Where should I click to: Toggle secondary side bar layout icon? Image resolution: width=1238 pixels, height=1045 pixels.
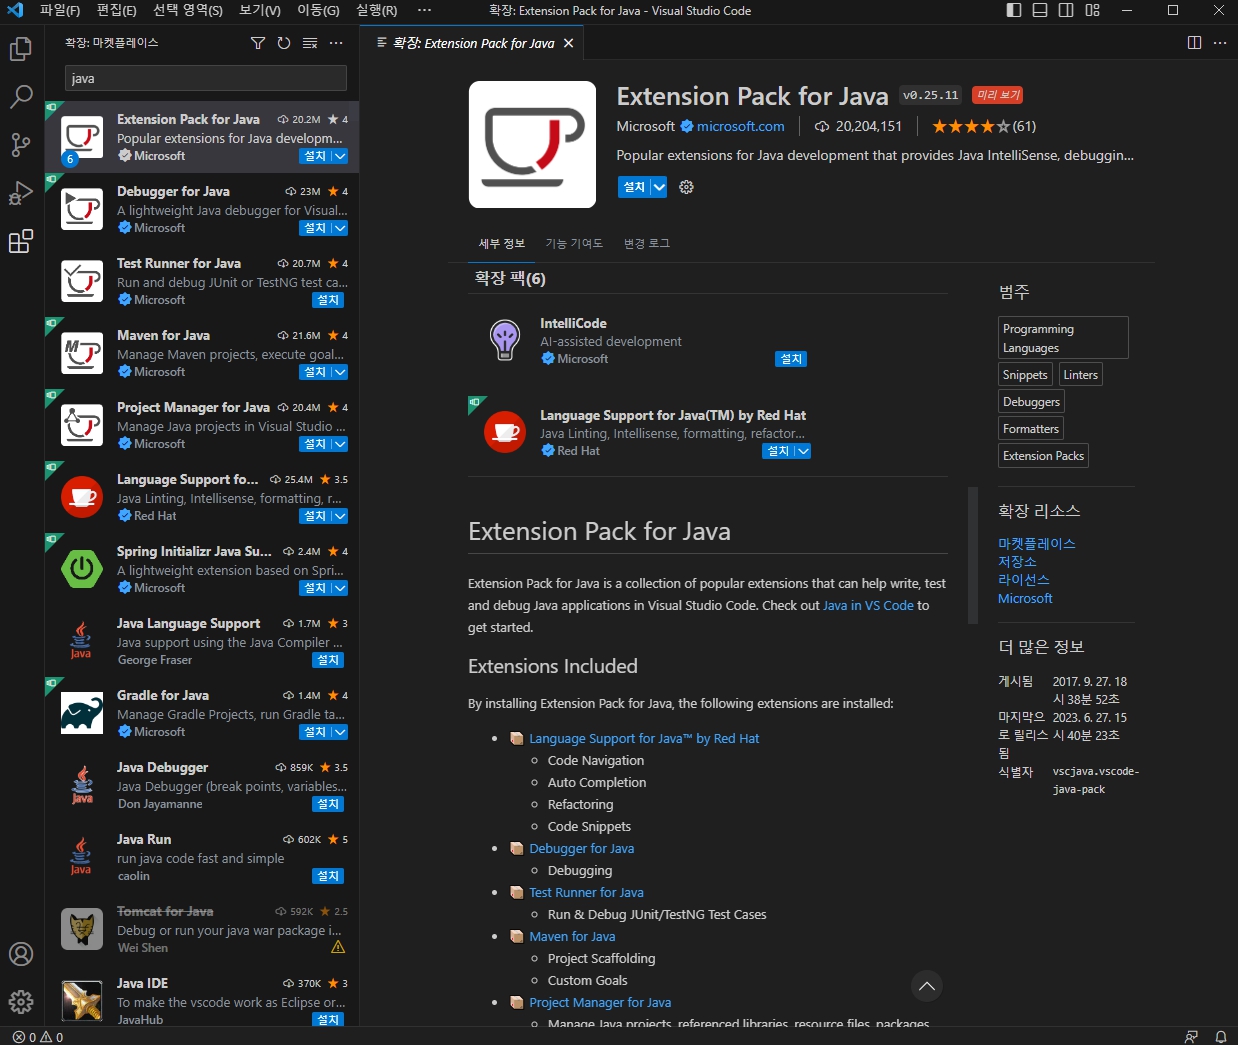click(1066, 10)
